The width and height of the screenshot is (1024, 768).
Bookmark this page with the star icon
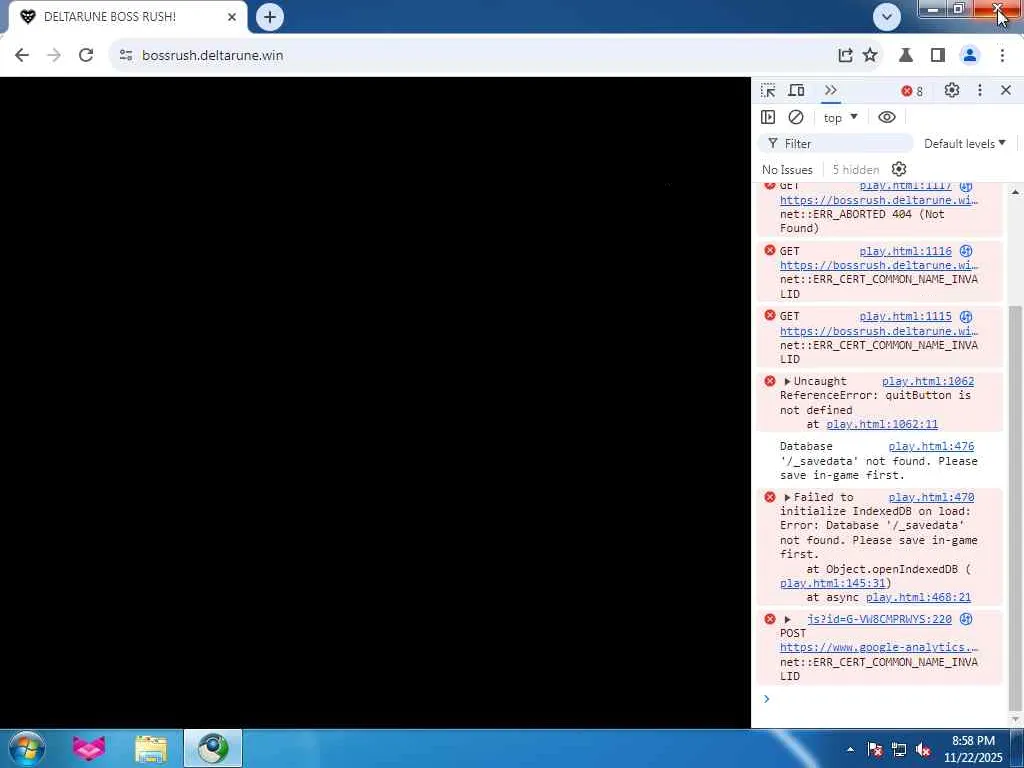(870, 55)
